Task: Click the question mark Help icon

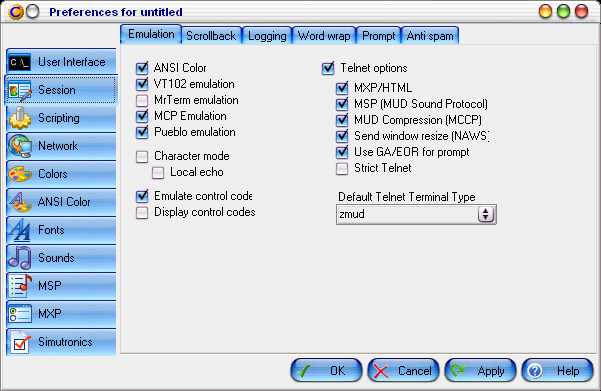Action: [535, 371]
